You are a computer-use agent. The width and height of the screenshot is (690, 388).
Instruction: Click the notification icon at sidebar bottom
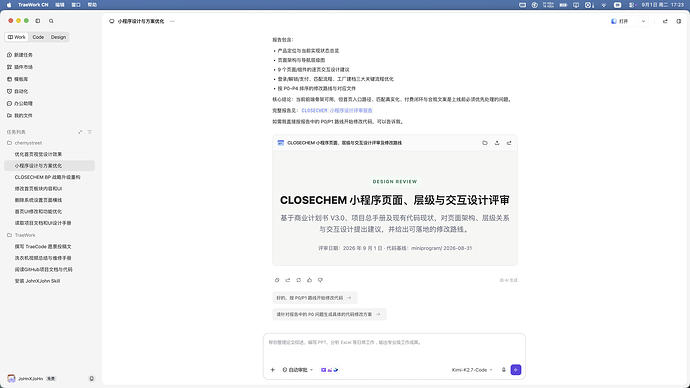tap(92, 378)
